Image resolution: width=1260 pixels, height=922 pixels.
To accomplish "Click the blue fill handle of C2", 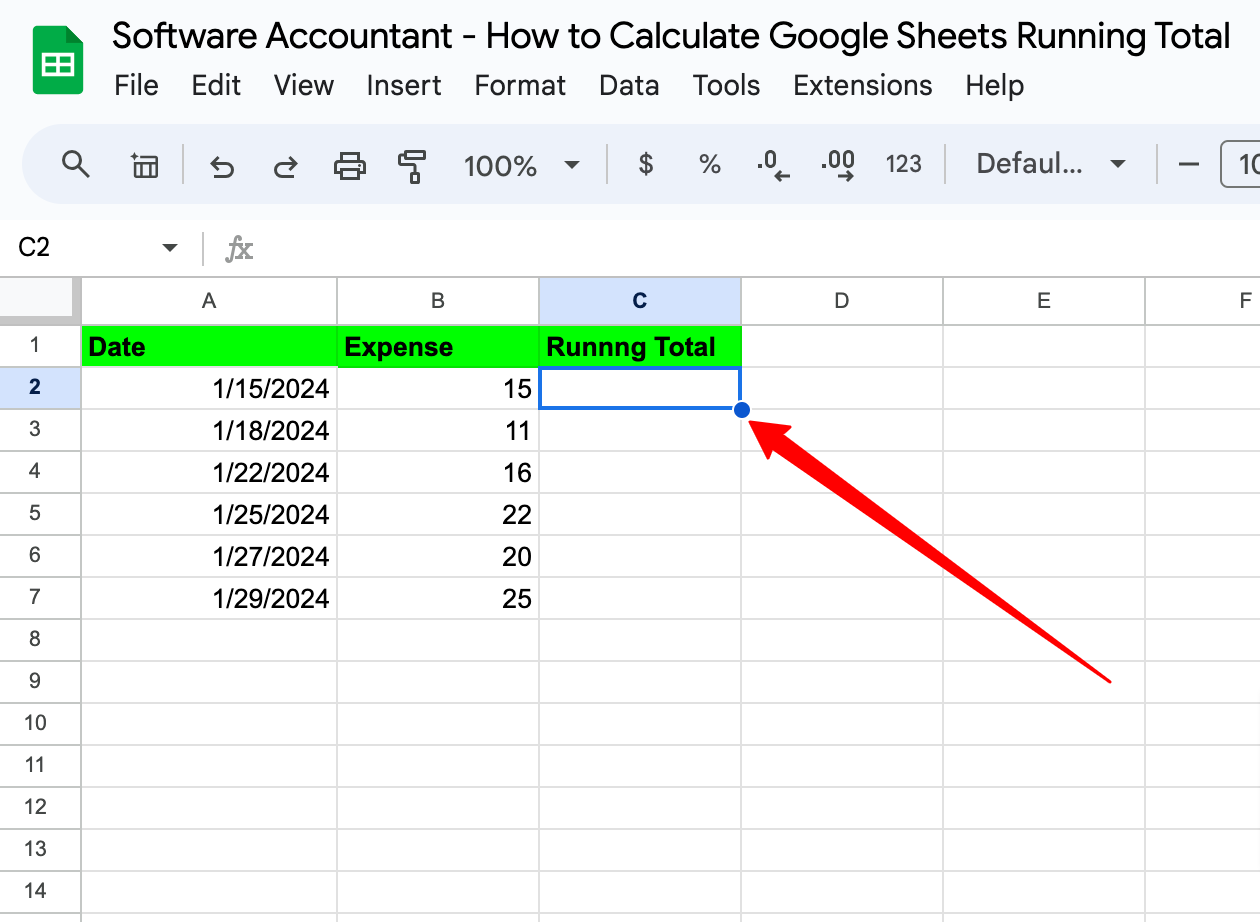I will click(x=742, y=409).
